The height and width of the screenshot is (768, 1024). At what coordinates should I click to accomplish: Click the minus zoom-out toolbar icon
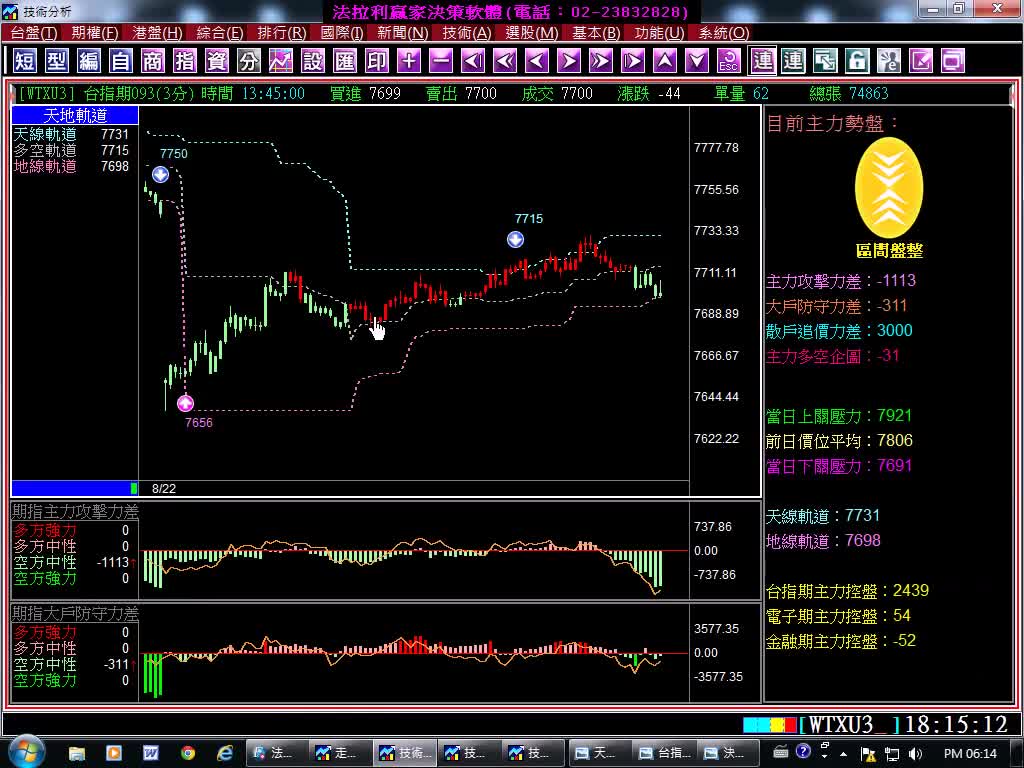[x=441, y=61]
